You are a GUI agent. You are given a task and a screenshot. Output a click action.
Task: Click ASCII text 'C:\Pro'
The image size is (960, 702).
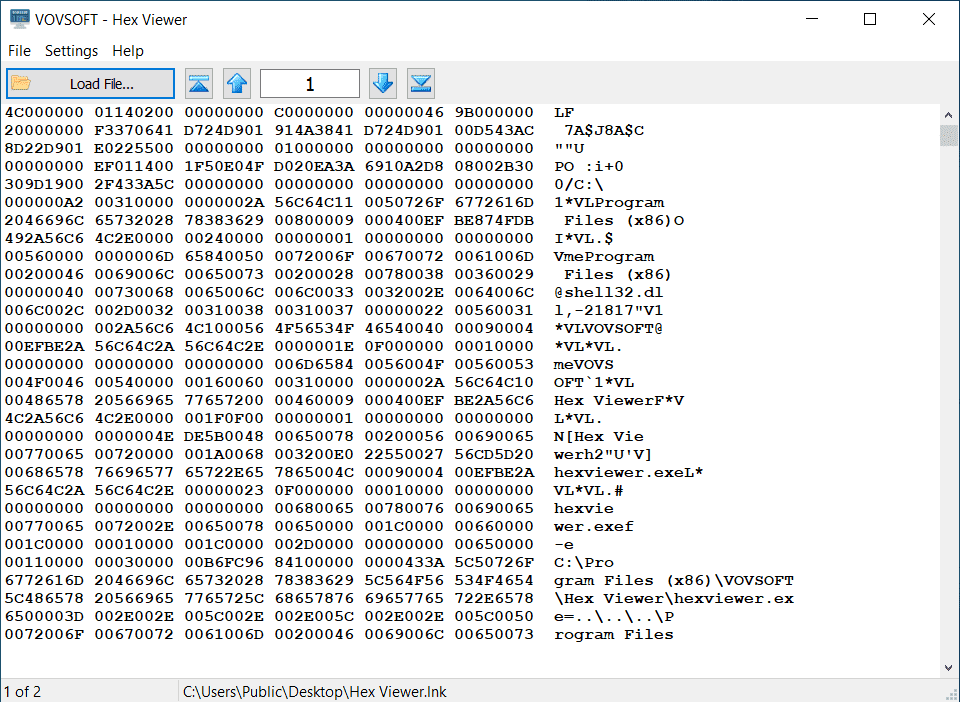(584, 562)
